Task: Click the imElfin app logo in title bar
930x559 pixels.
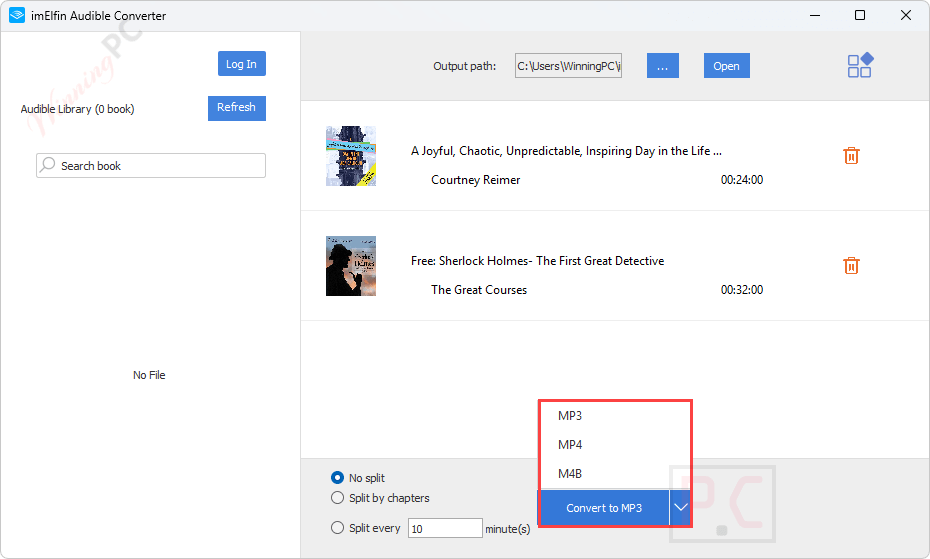Action: (17, 15)
